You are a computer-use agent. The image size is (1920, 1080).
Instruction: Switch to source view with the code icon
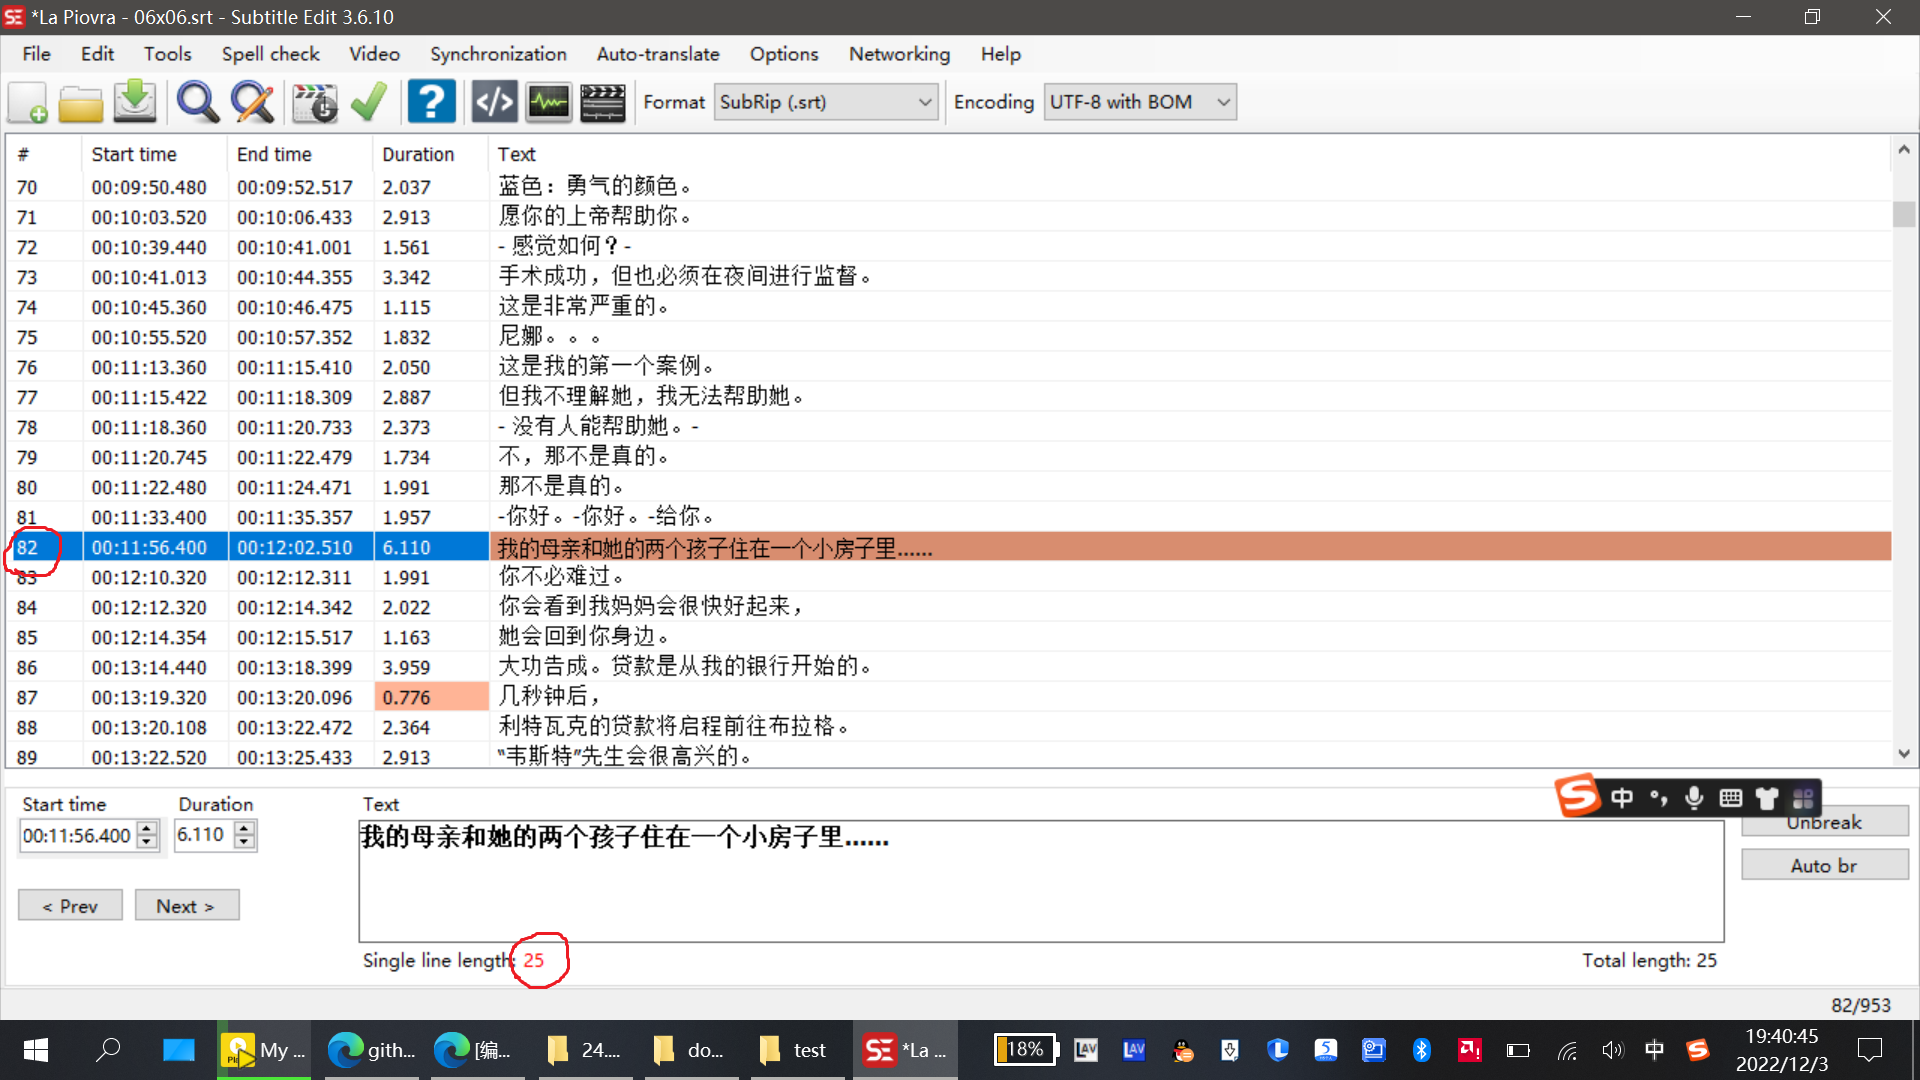pos(493,102)
